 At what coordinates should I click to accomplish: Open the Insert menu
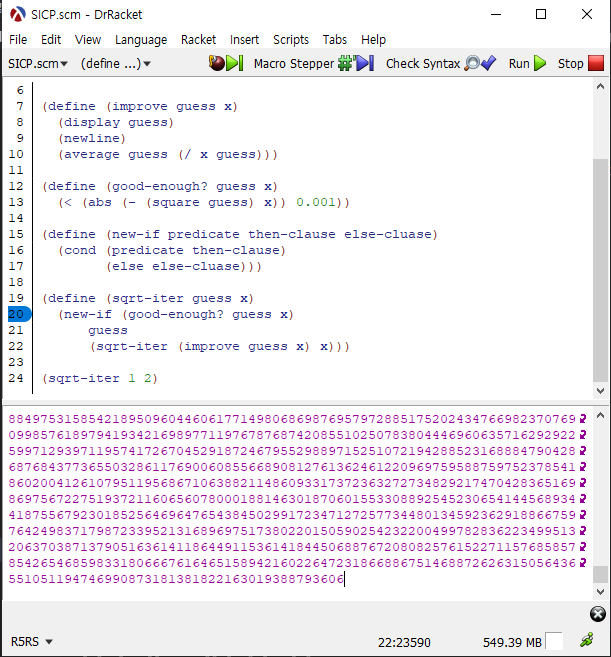244,39
